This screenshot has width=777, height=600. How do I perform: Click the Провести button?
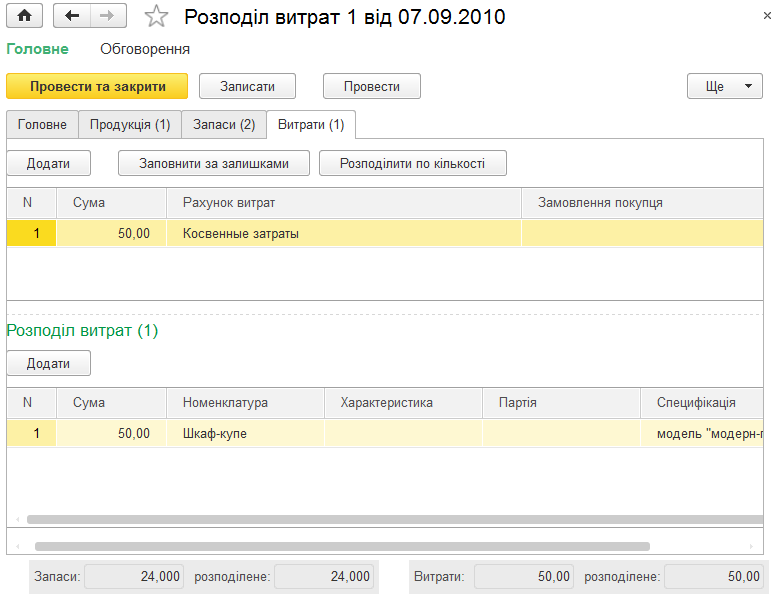[x=372, y=86]
